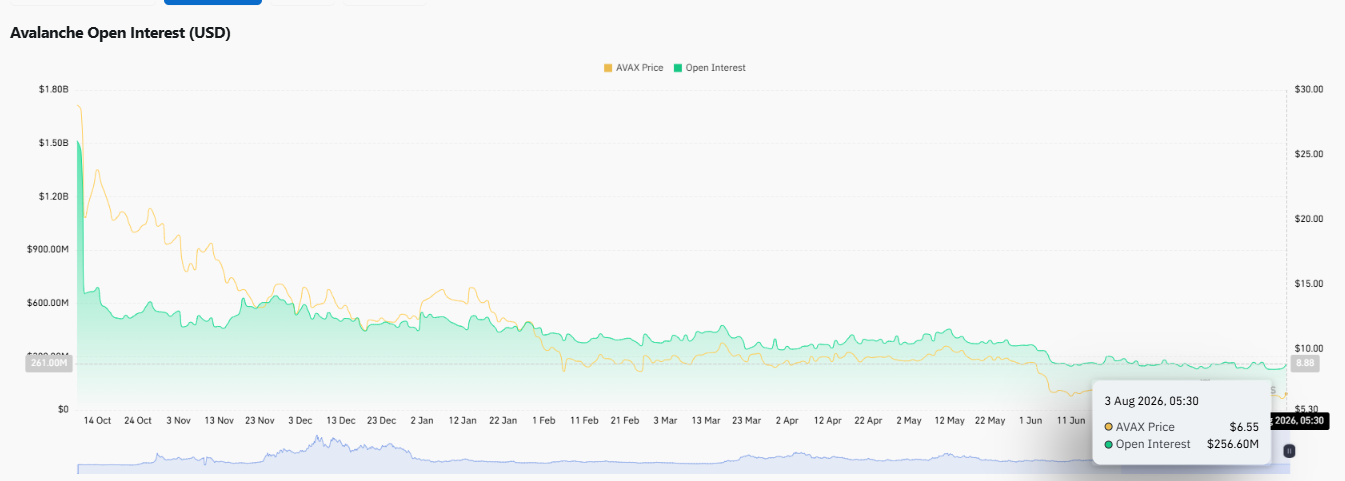The image size is (1345, 481).
Task: Click the $15.00 right axis label
Action: point(1309,284)
